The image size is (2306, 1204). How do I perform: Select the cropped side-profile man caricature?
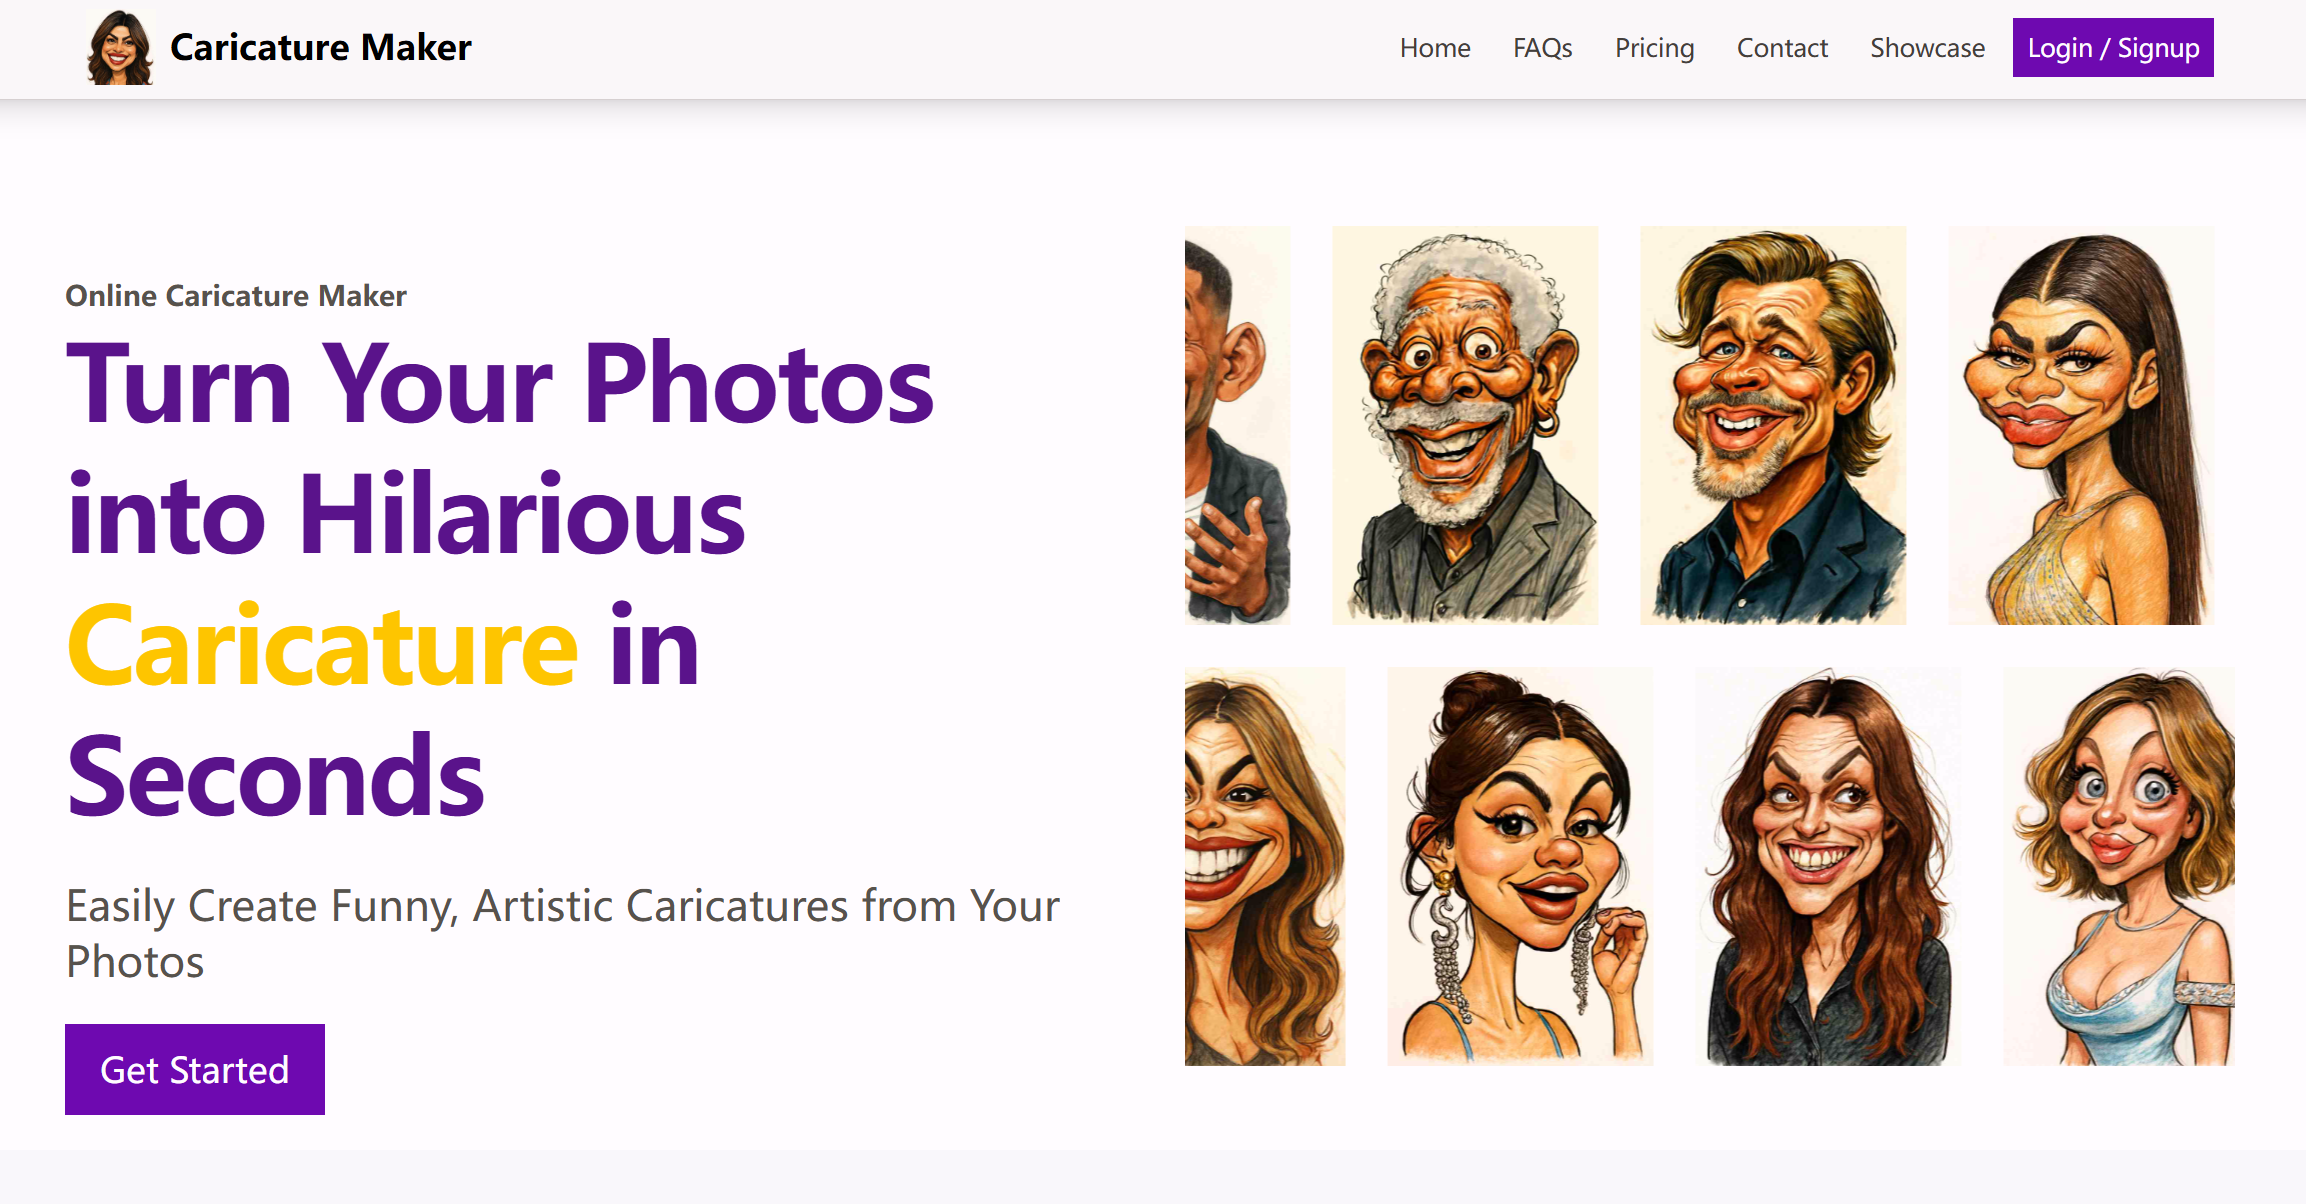1237,425
